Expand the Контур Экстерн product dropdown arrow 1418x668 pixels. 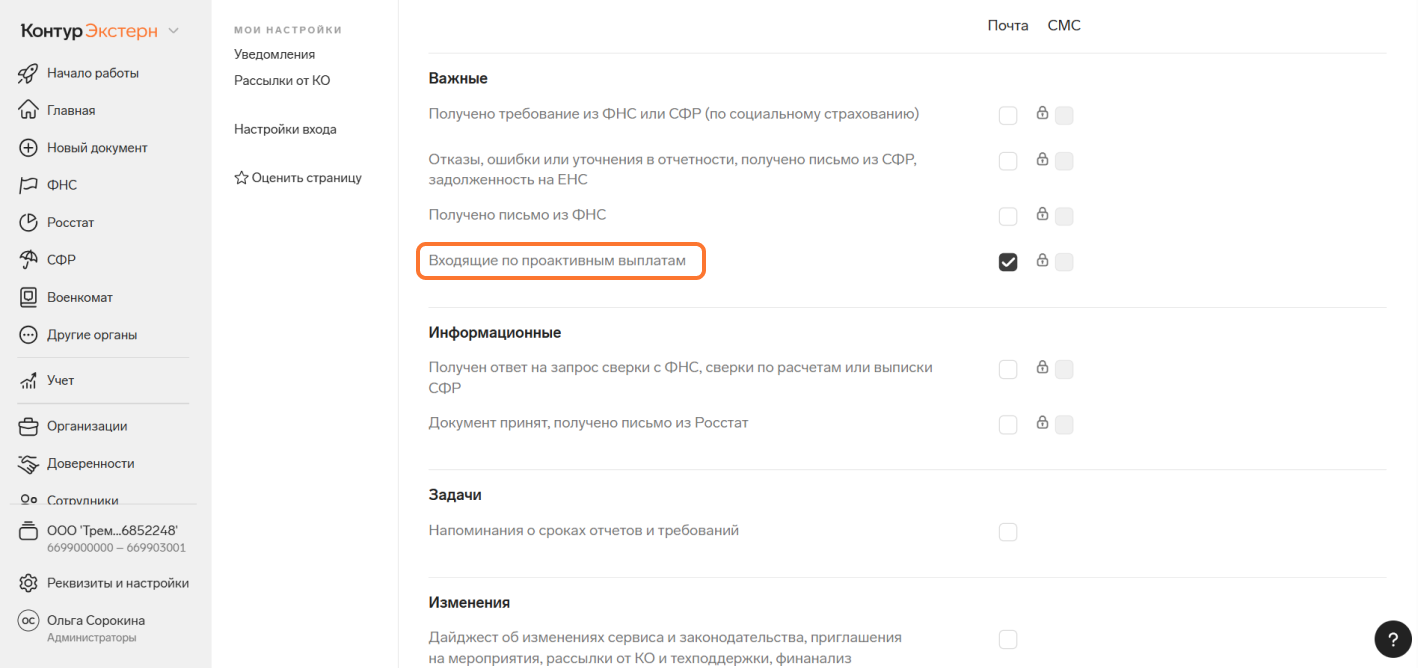[x=173, y=31]
